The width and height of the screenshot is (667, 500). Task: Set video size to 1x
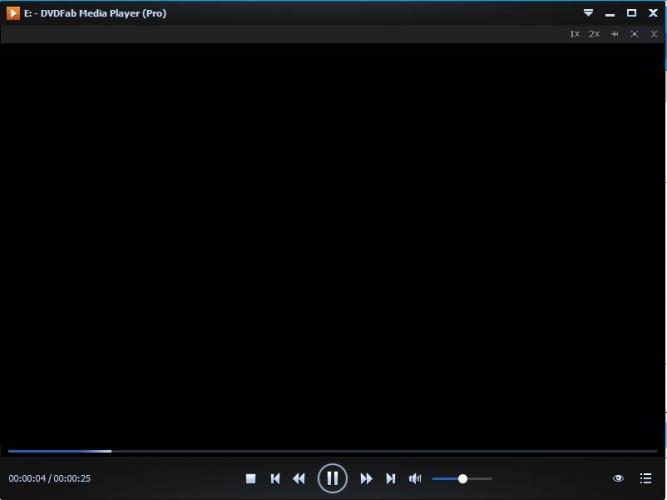pyautogui.click(x=575, y=34)
